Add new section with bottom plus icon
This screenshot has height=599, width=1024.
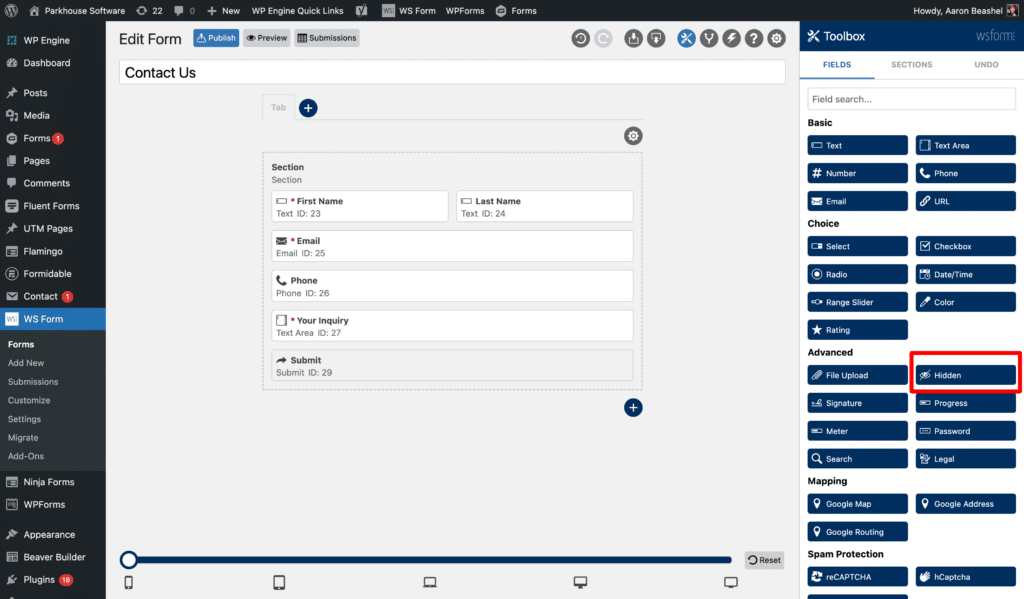[633, 408]
